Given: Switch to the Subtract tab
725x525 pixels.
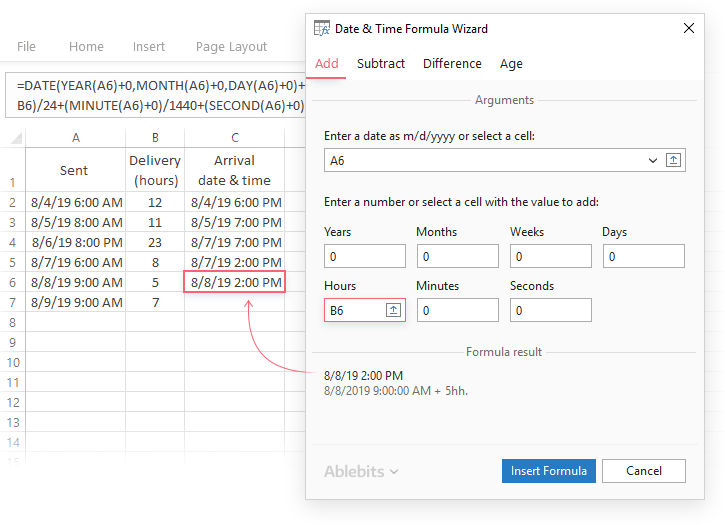Looking at the screenshot, I should tap(381, 63).
